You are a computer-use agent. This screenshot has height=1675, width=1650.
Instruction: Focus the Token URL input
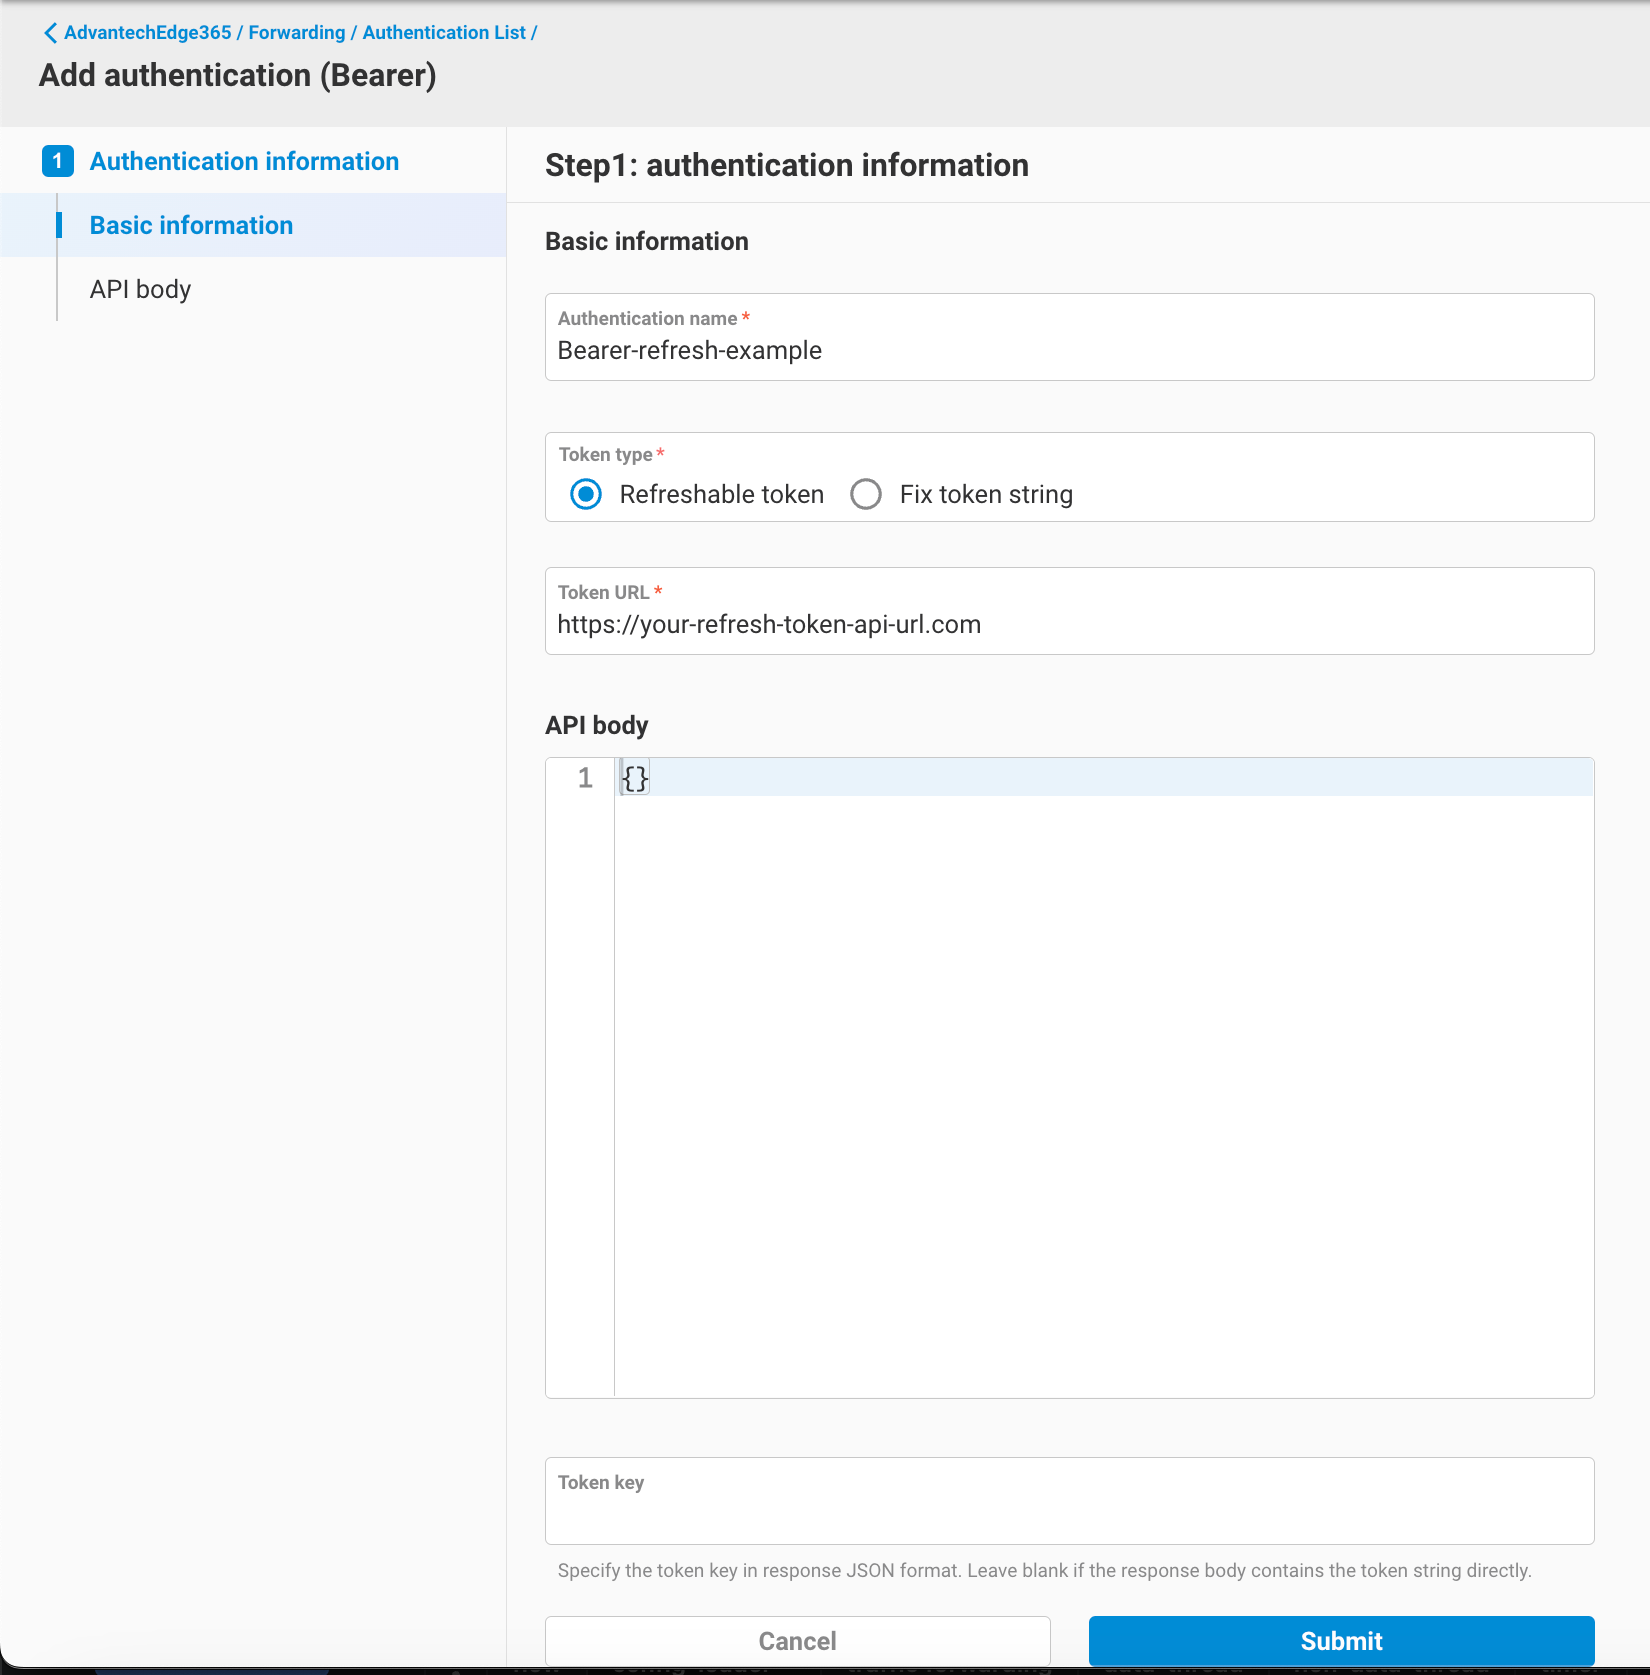coord(1068,624)
